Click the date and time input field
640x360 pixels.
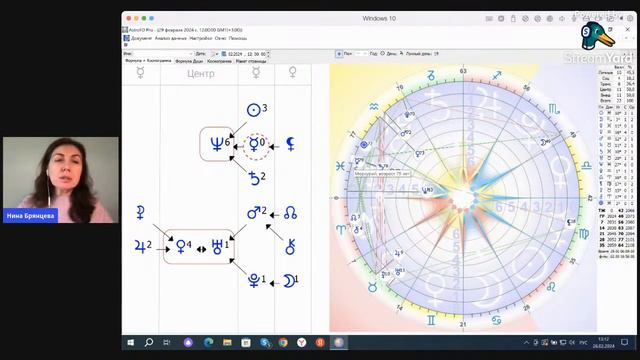247,54
